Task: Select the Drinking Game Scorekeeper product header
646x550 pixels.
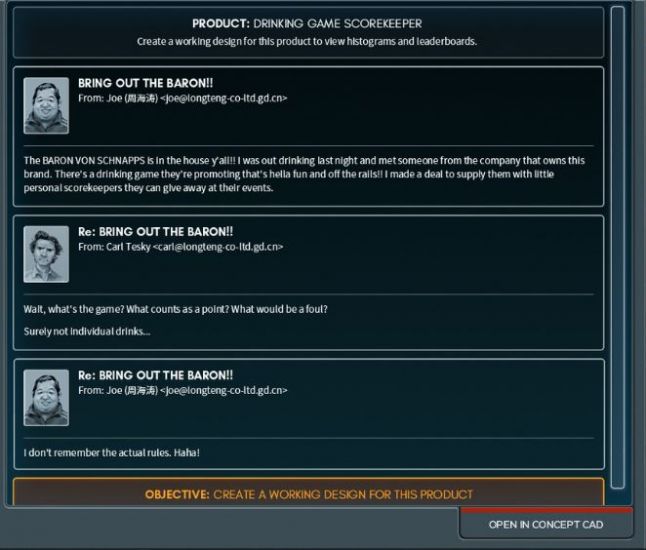Action: (x=309, y=32)
